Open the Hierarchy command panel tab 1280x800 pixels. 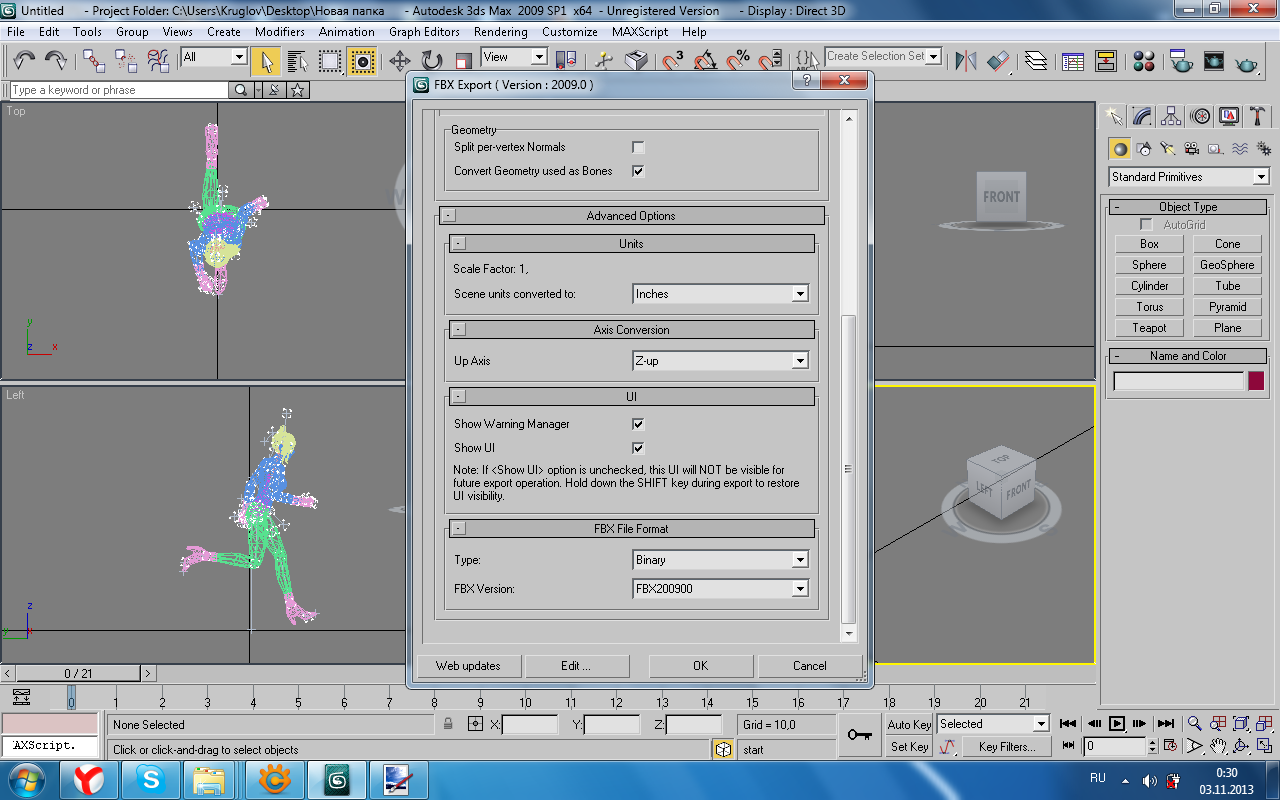coord(1171,116)
